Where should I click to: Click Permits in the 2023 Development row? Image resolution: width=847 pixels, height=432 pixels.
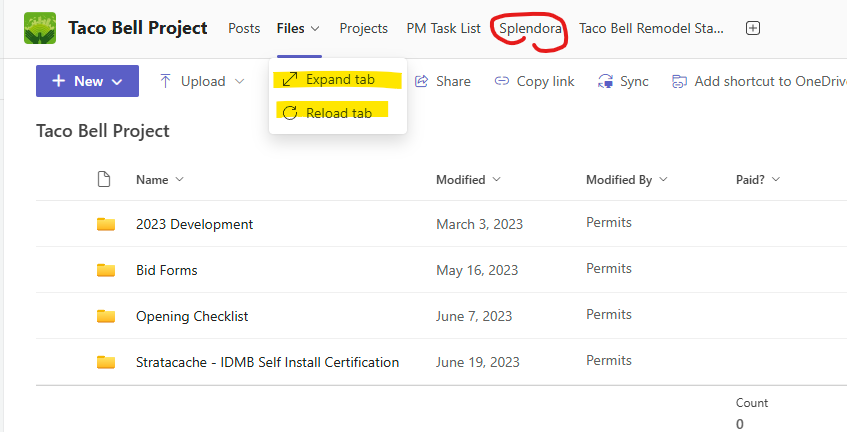click(609, 222)
